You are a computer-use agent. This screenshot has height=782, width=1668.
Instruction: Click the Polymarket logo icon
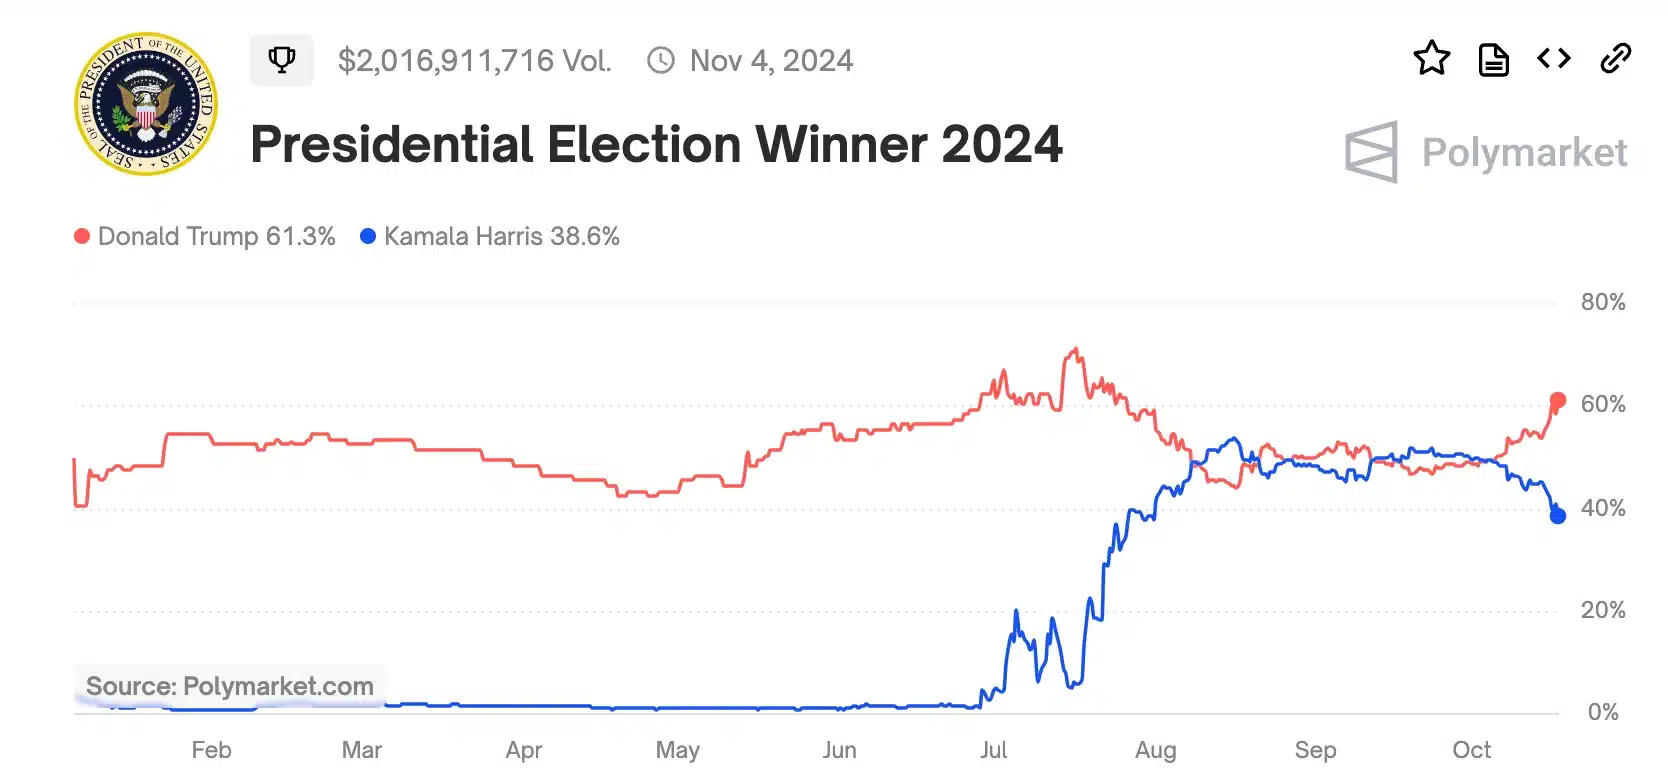click(x=1371, y=152)
